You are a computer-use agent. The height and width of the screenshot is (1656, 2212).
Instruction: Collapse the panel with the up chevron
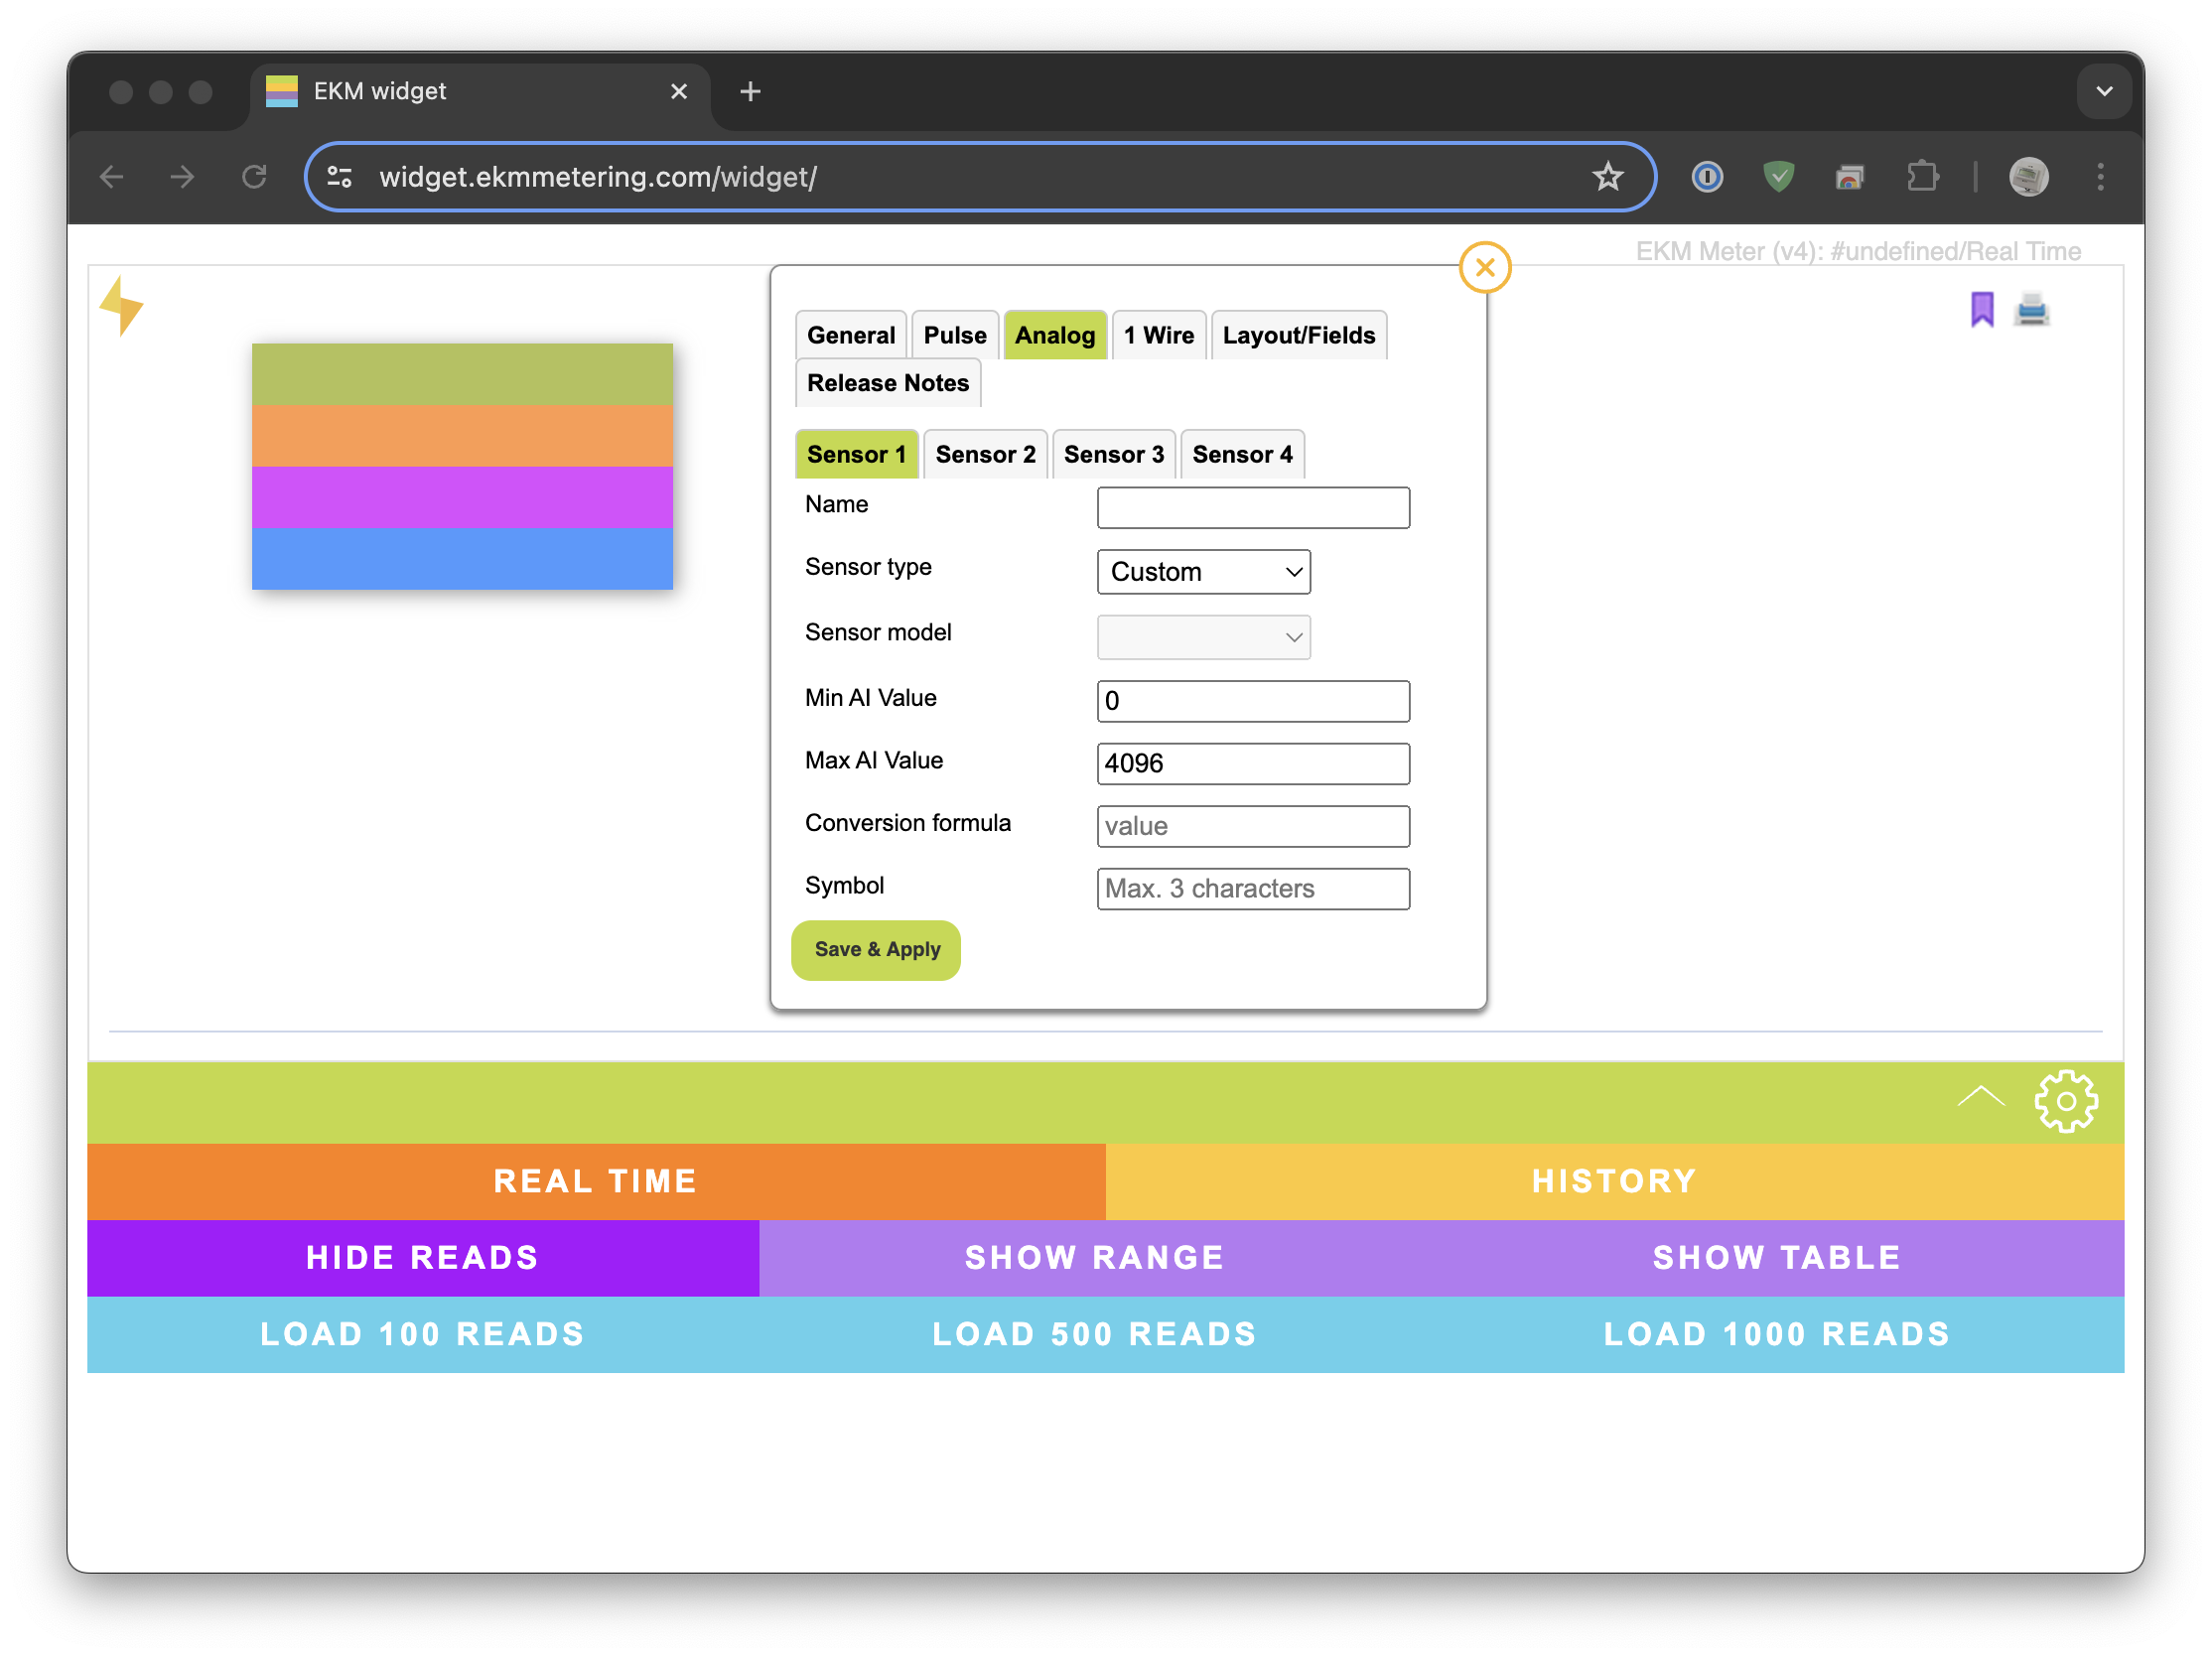tap(1980, 1098)
